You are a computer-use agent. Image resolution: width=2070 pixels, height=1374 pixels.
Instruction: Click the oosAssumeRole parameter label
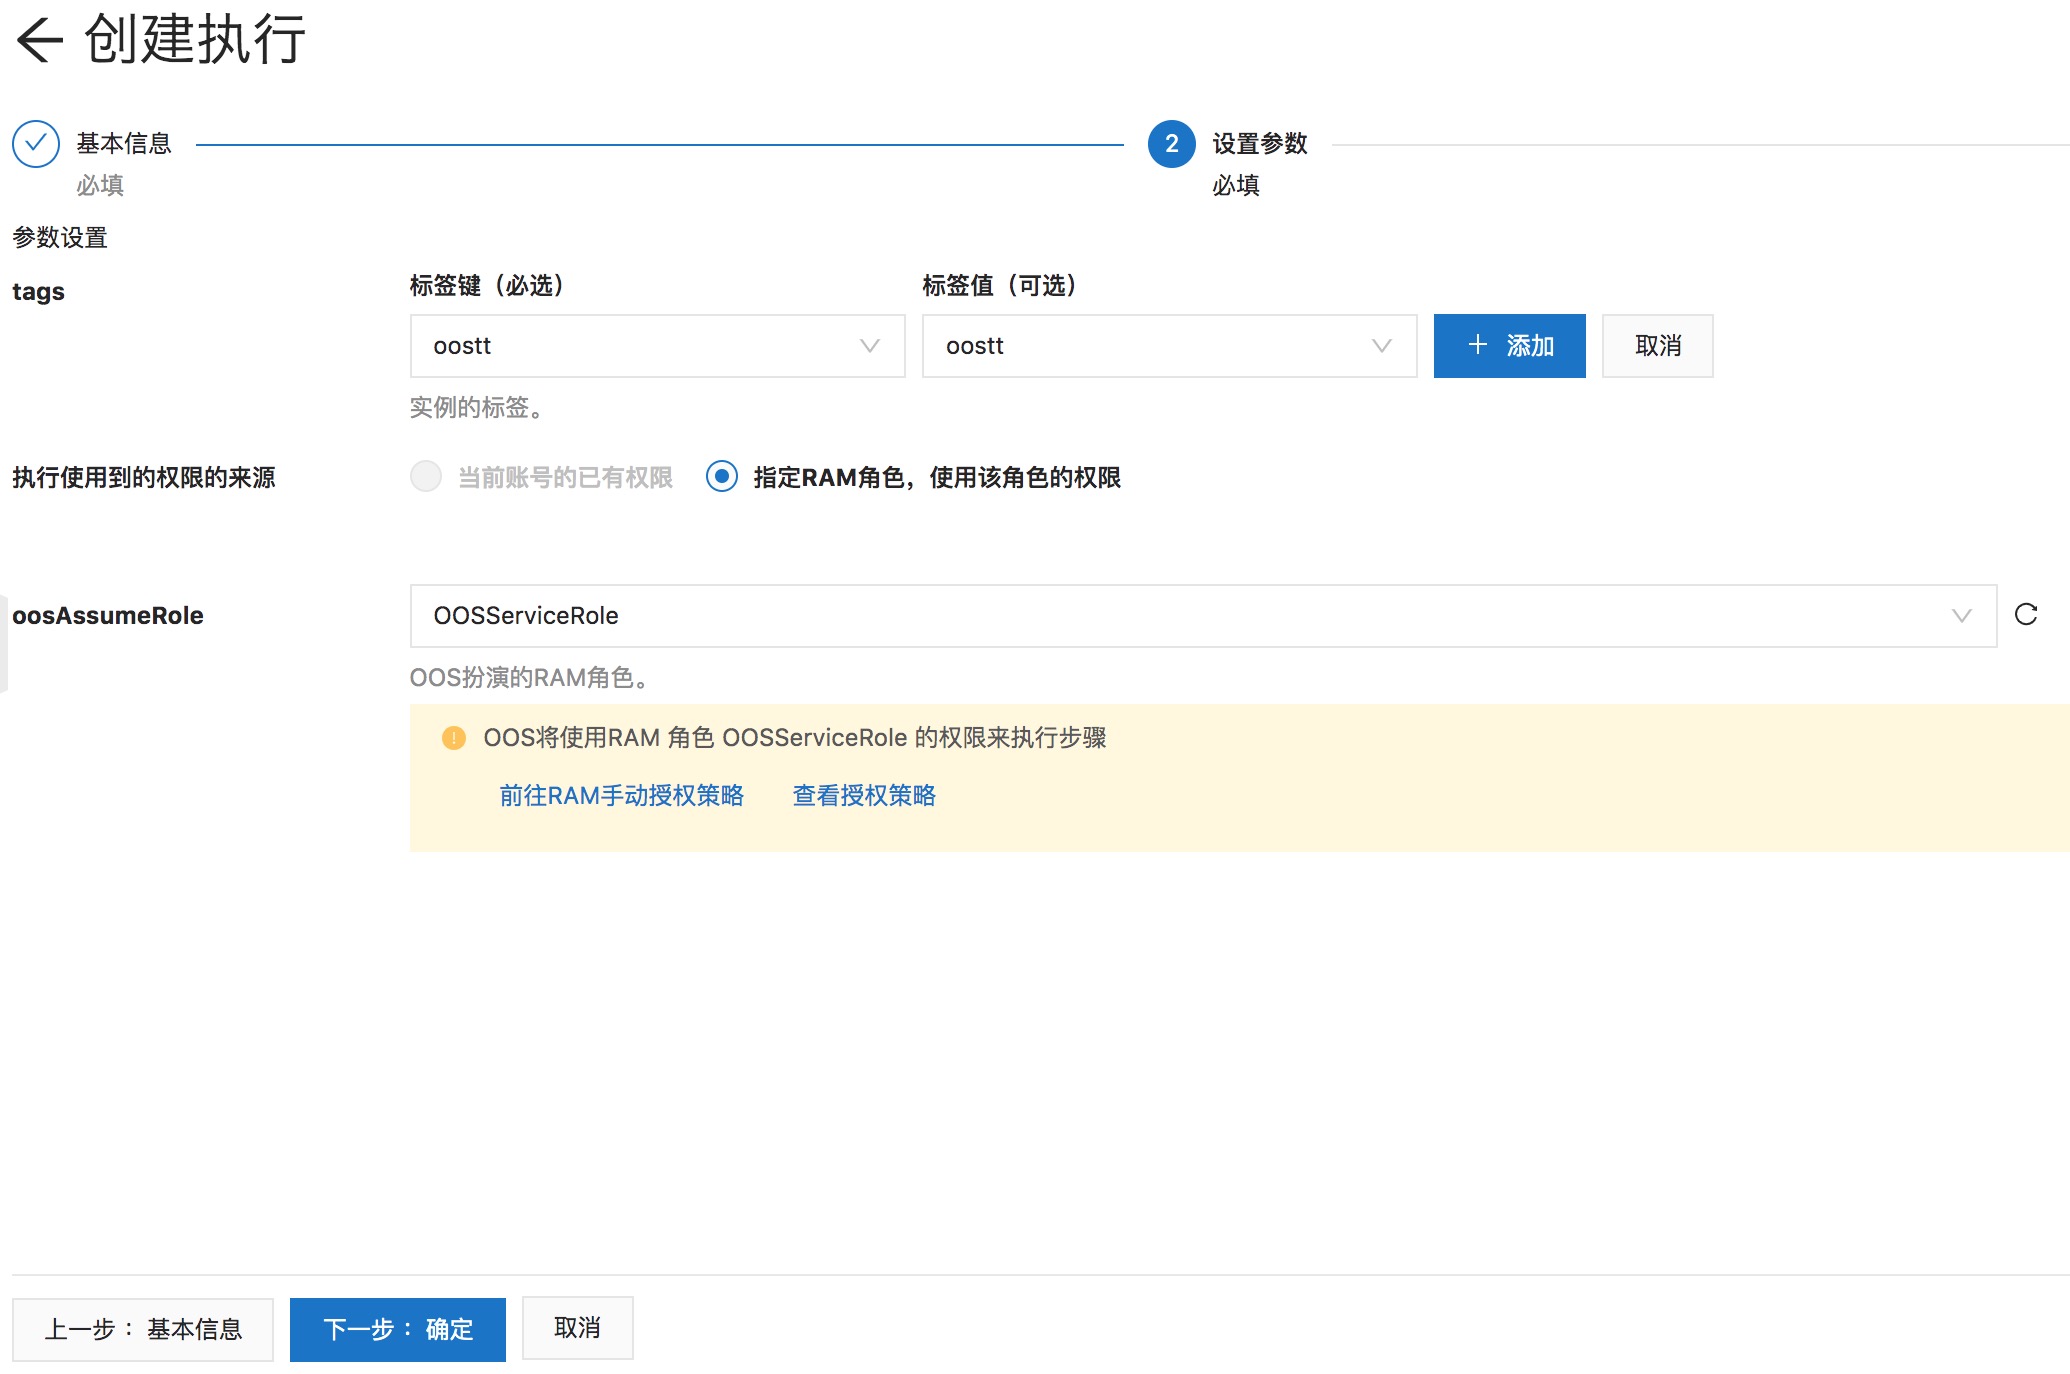108,616
